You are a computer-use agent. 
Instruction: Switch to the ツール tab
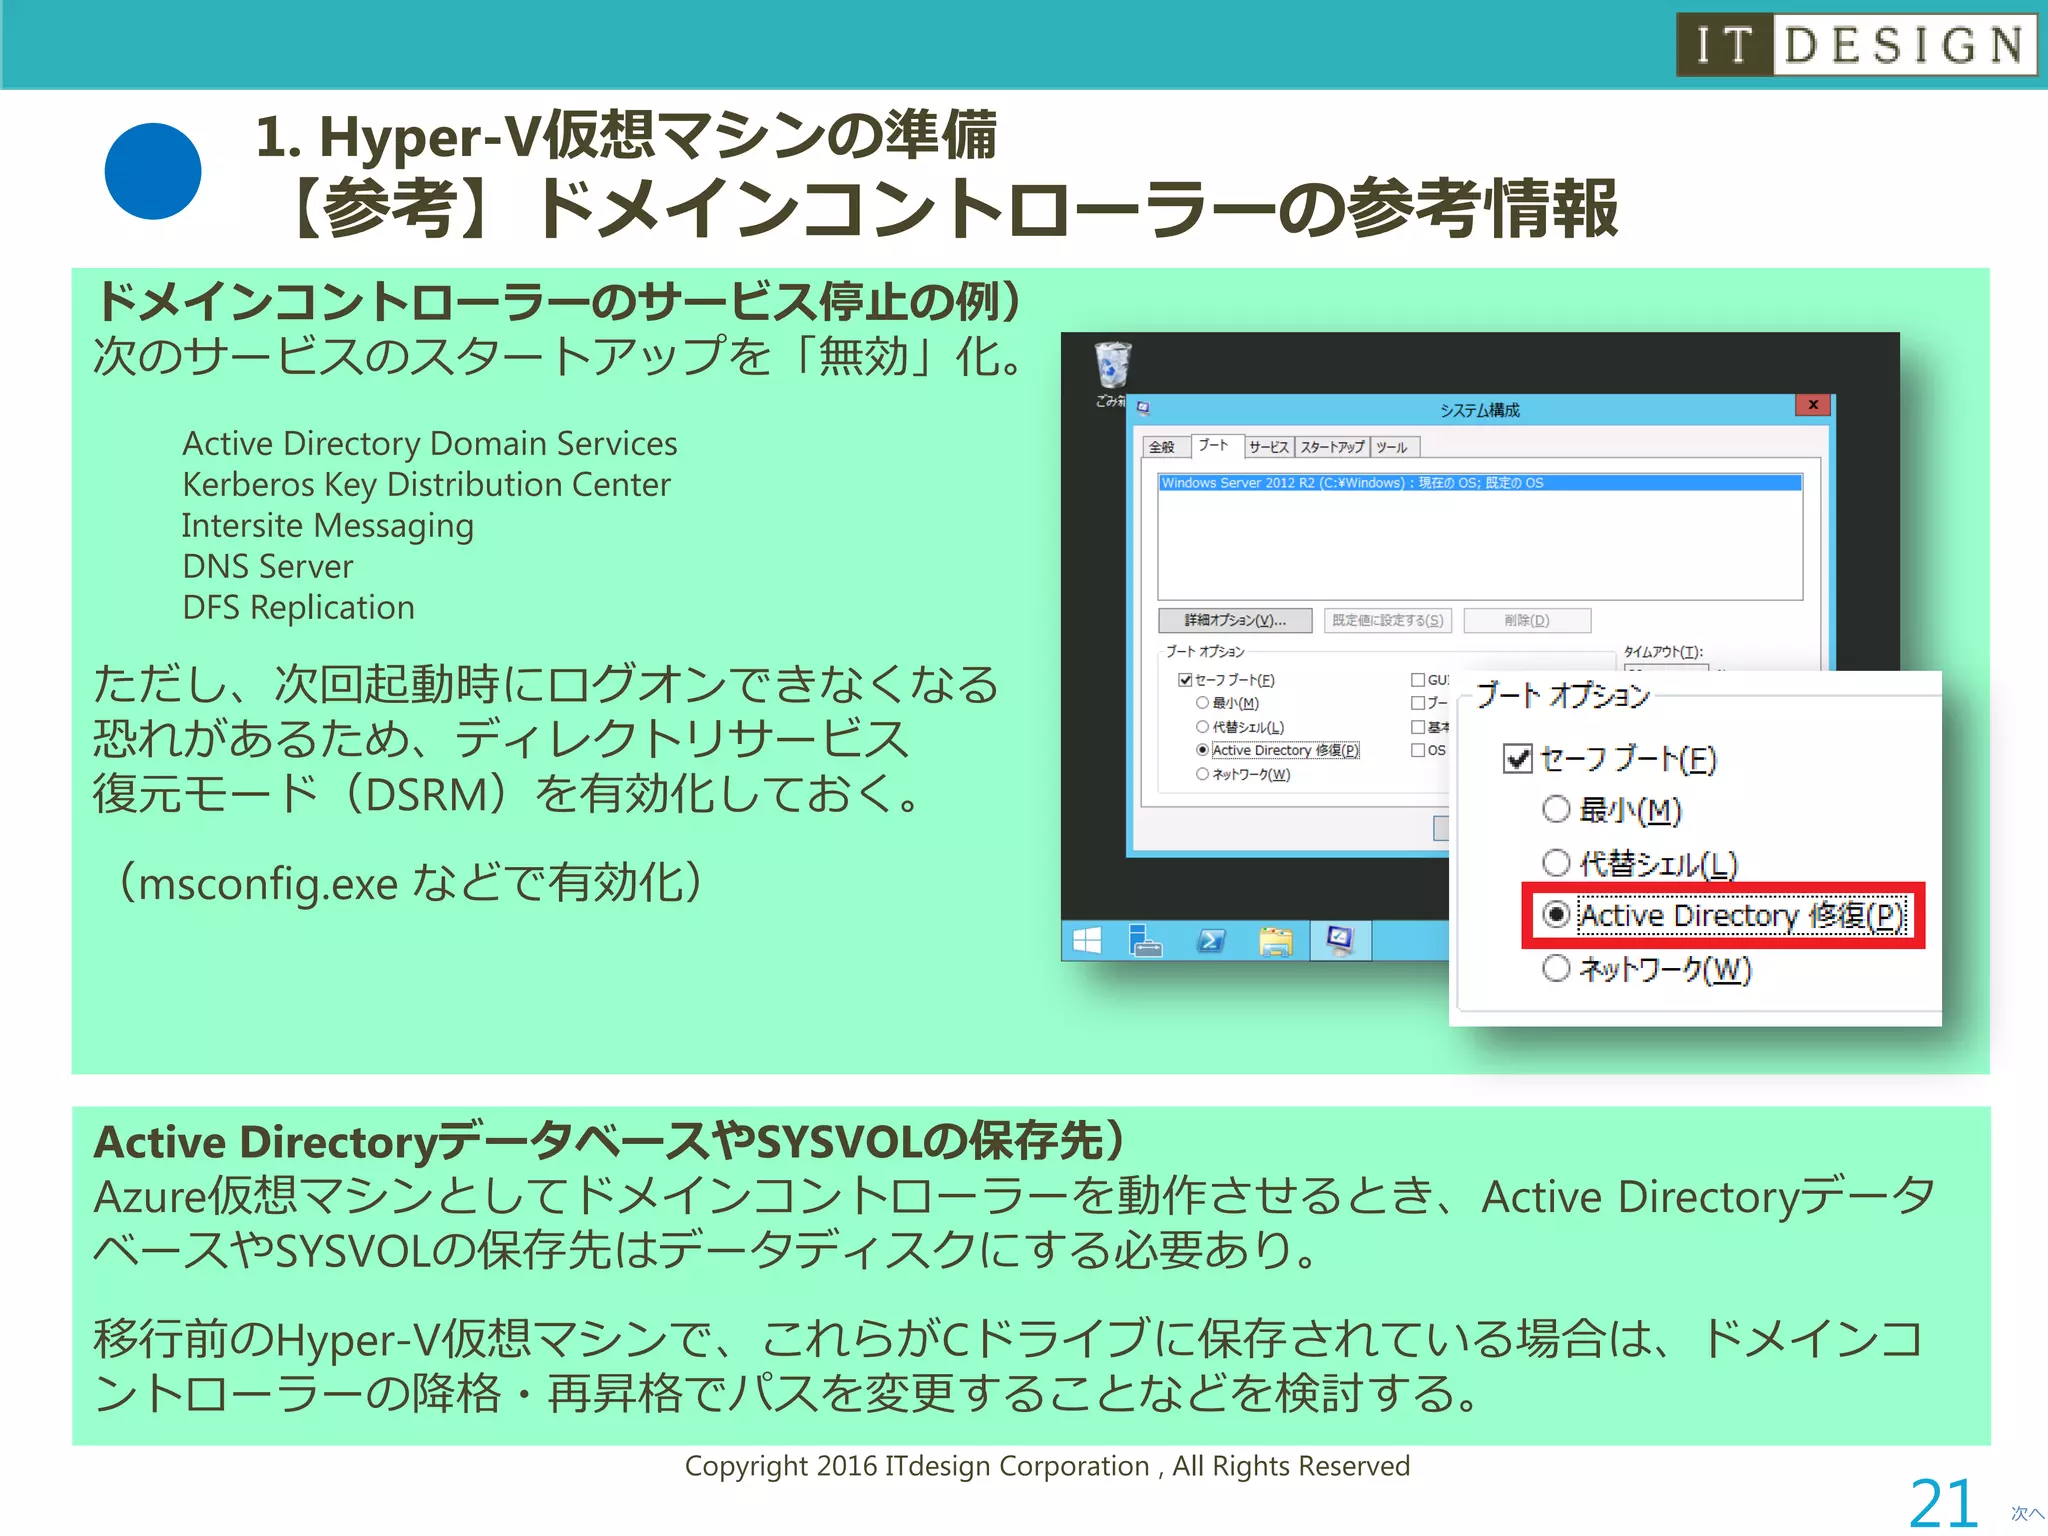point(1393,447)
